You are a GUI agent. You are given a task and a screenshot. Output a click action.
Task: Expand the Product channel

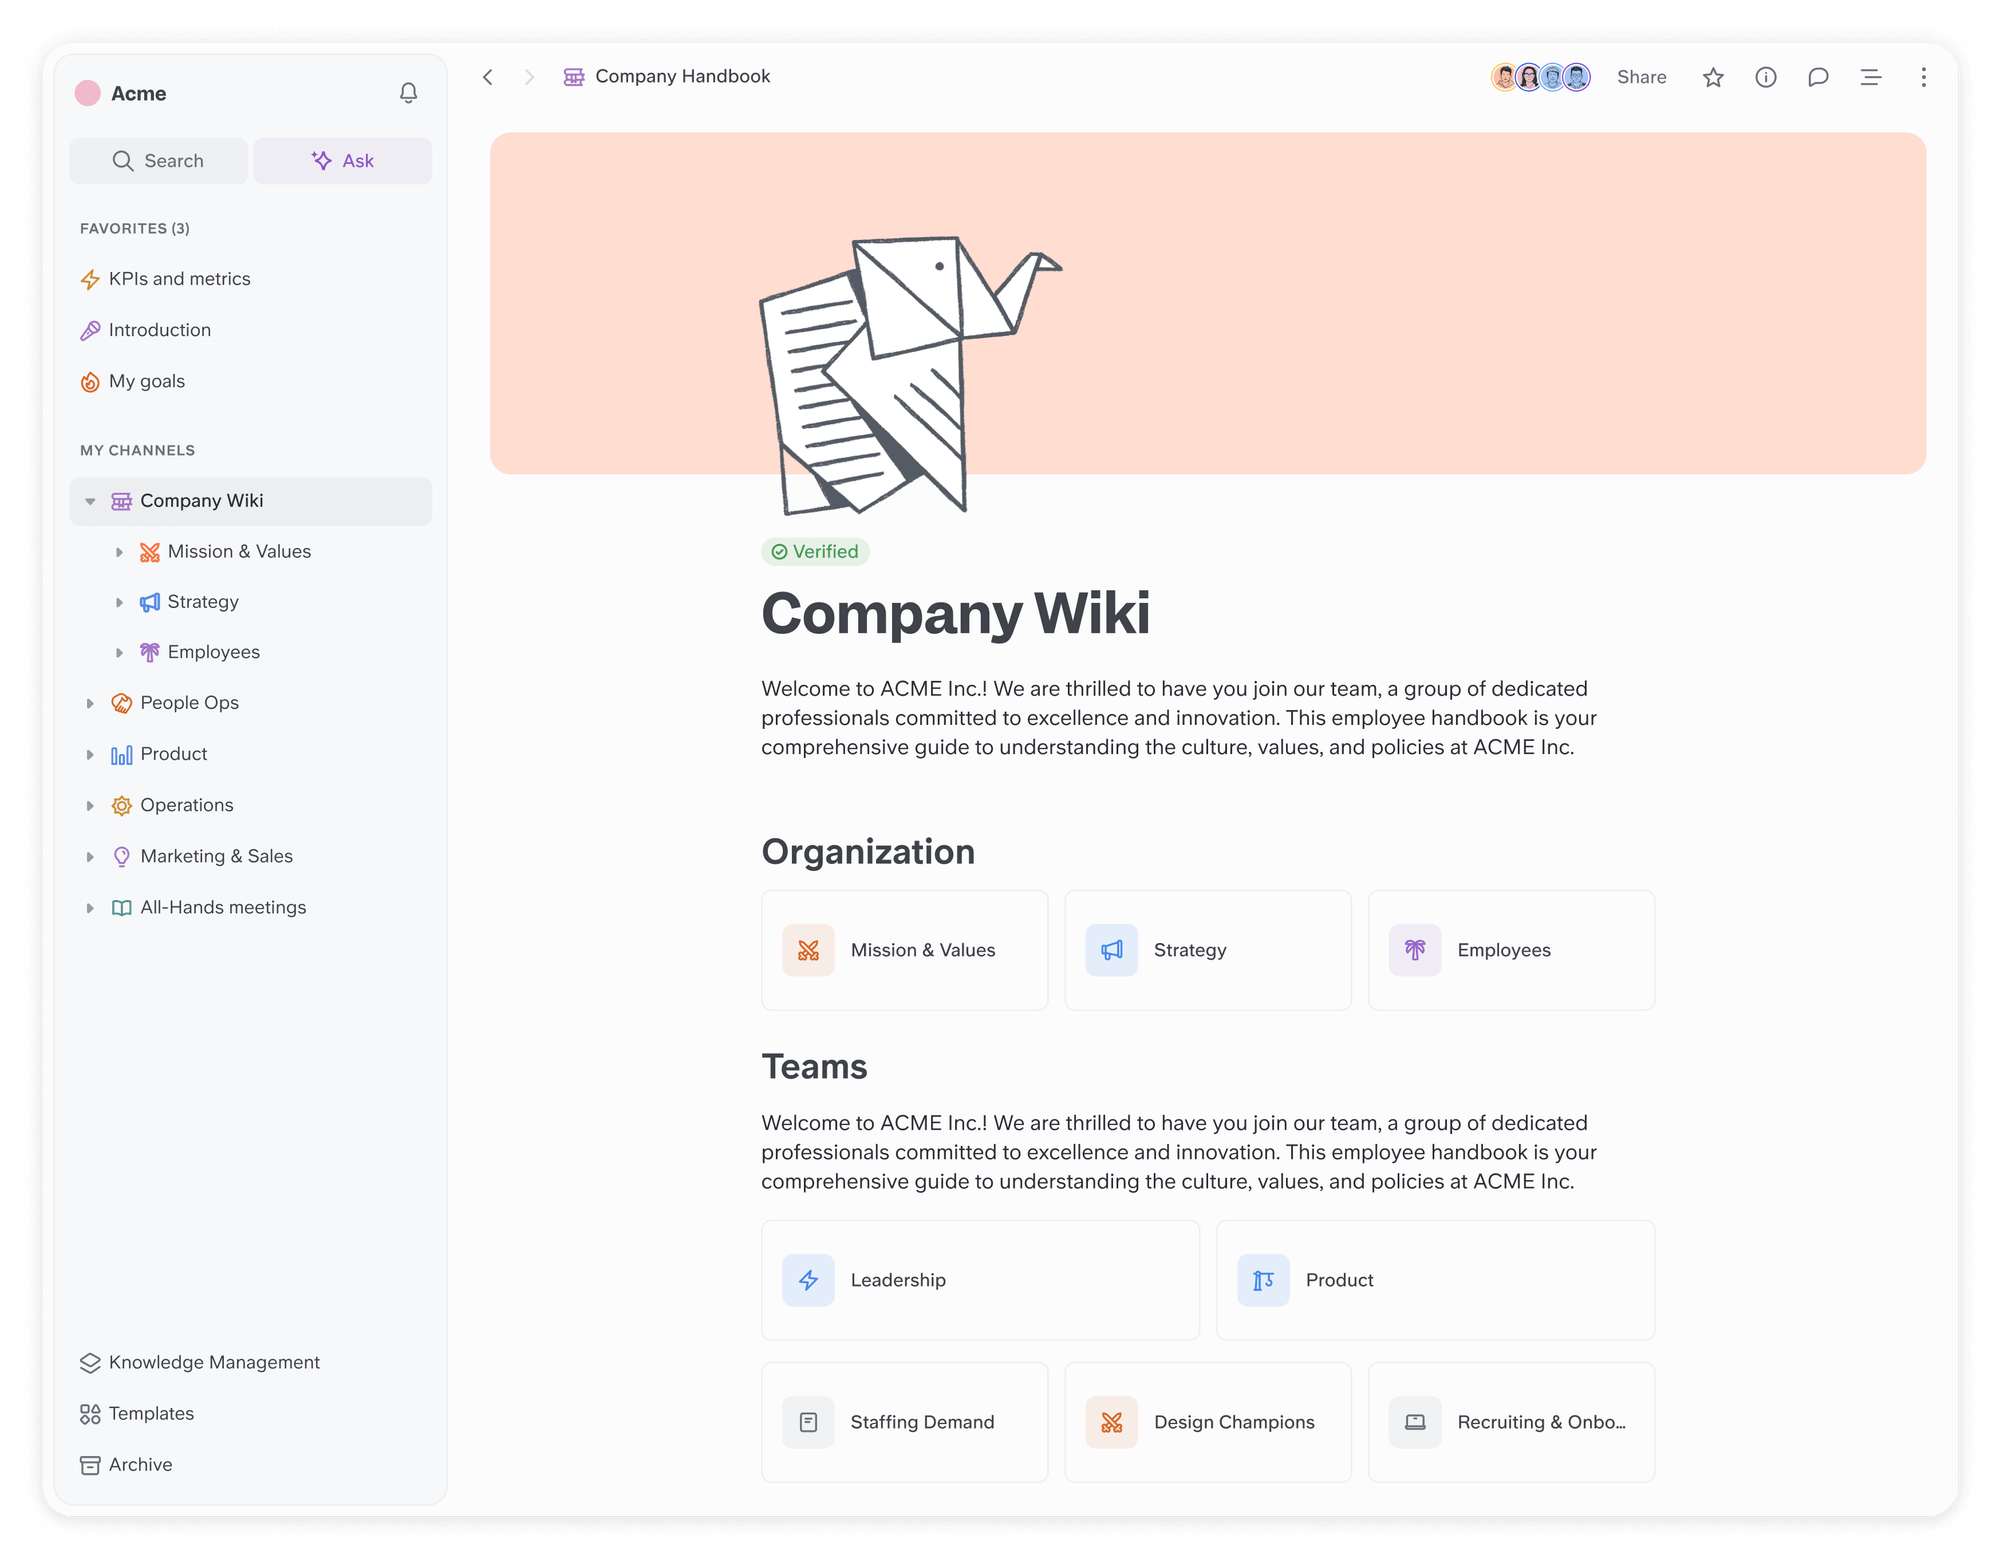point(91,754)
